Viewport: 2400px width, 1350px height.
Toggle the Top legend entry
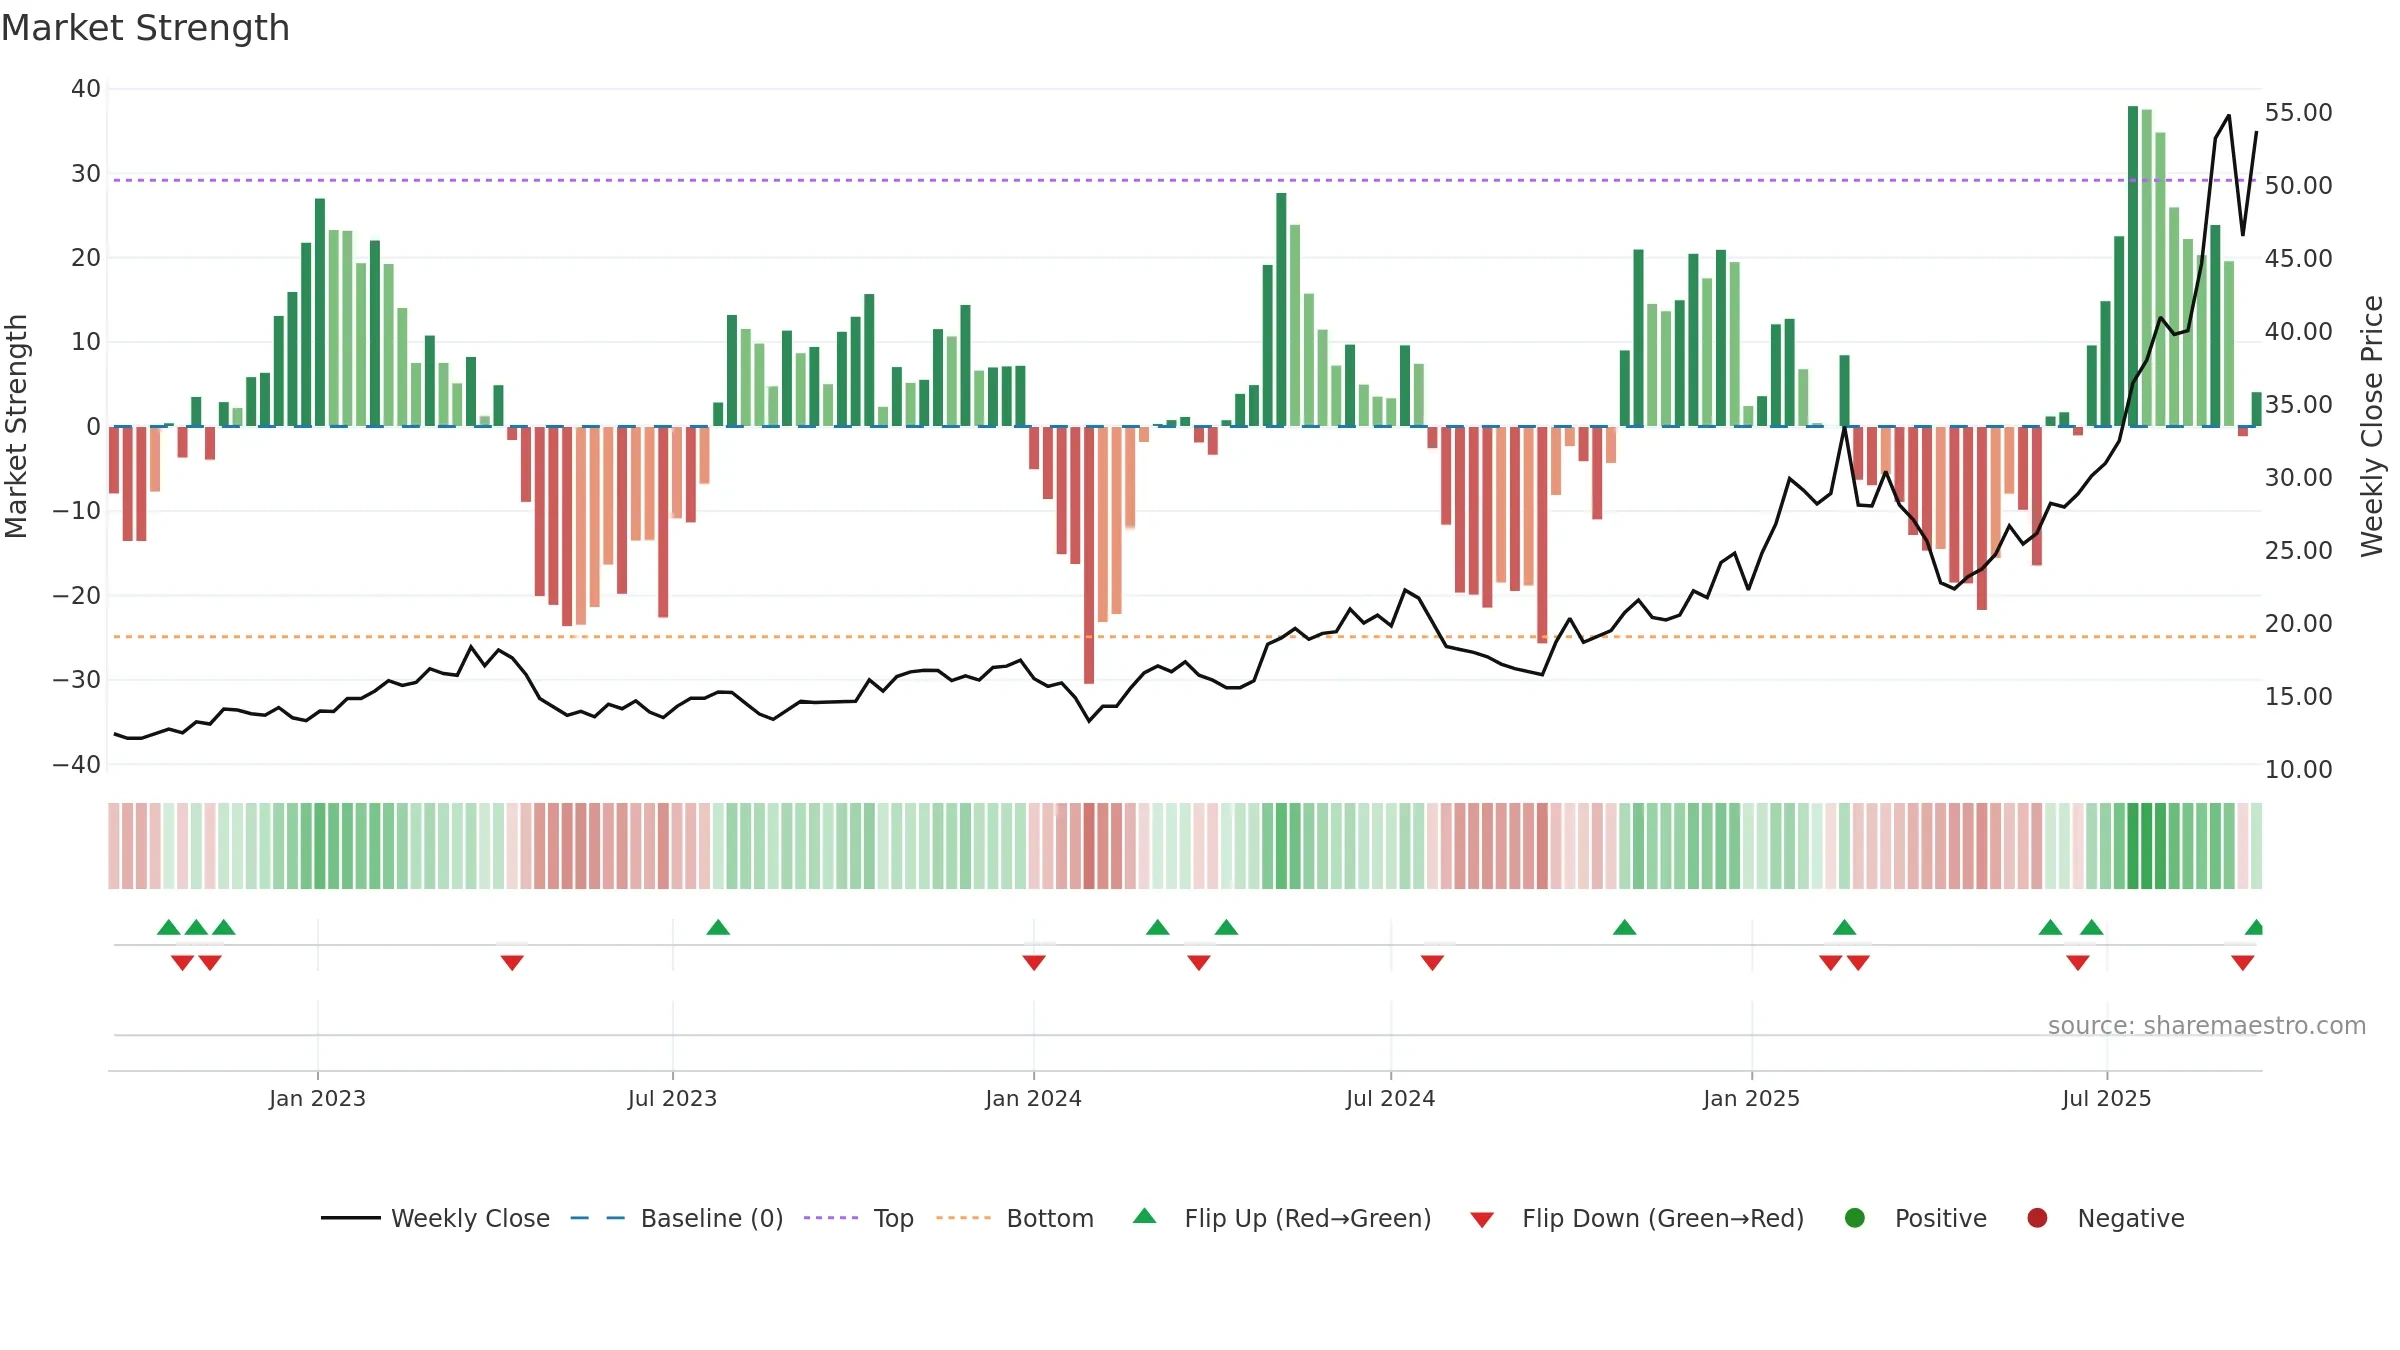pos(859,1218)
